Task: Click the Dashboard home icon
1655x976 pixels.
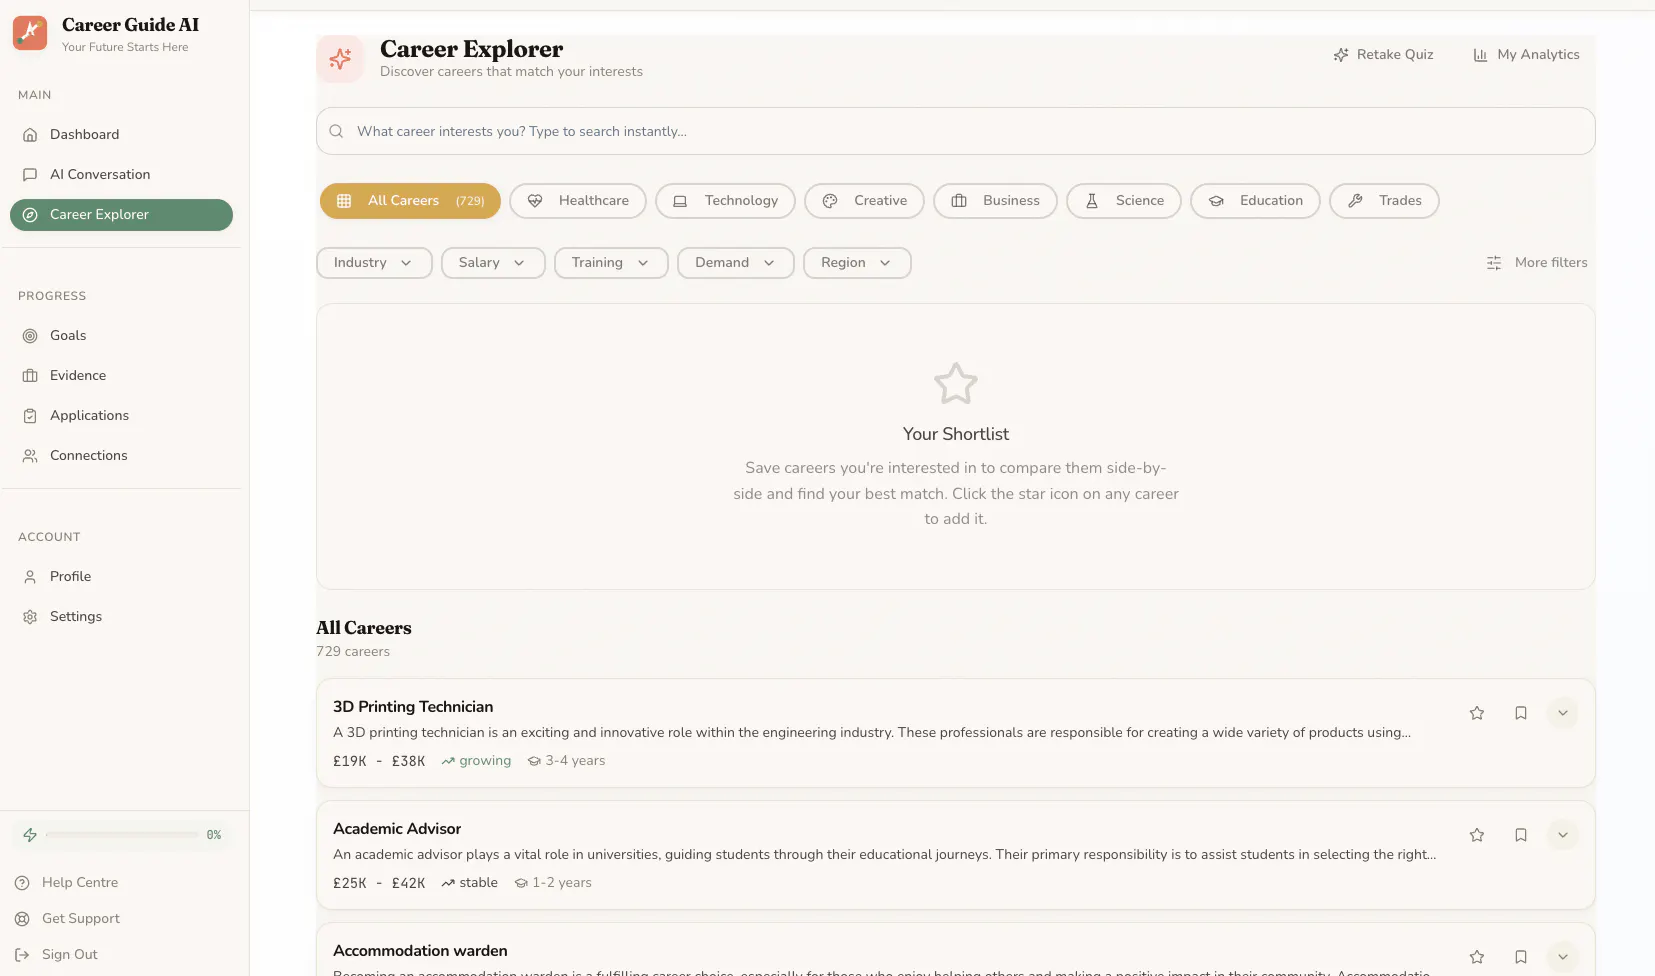Action: [x=30, y=135]
